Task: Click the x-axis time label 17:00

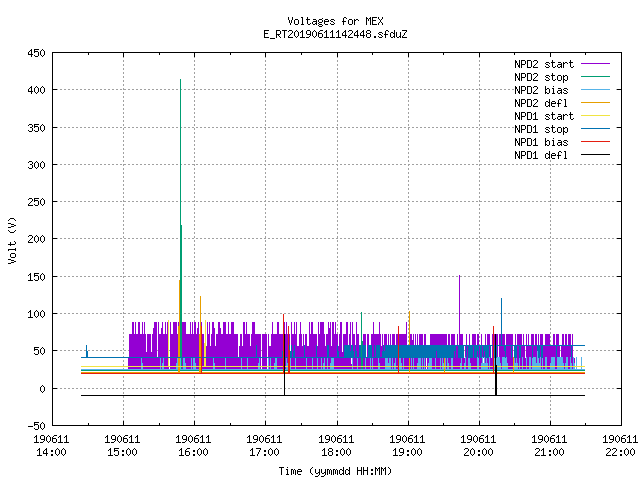Action: (264, 453)
